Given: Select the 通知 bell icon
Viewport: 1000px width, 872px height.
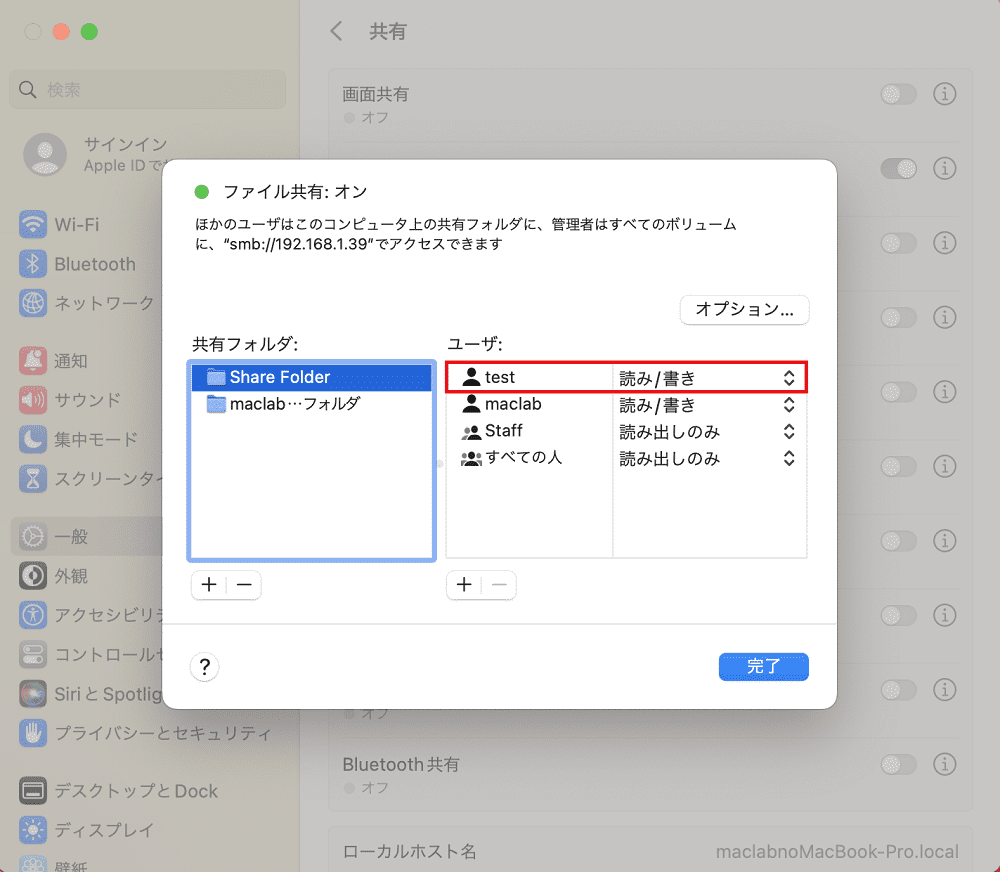Looking at the screenshot, I should (x=33, y=361).
